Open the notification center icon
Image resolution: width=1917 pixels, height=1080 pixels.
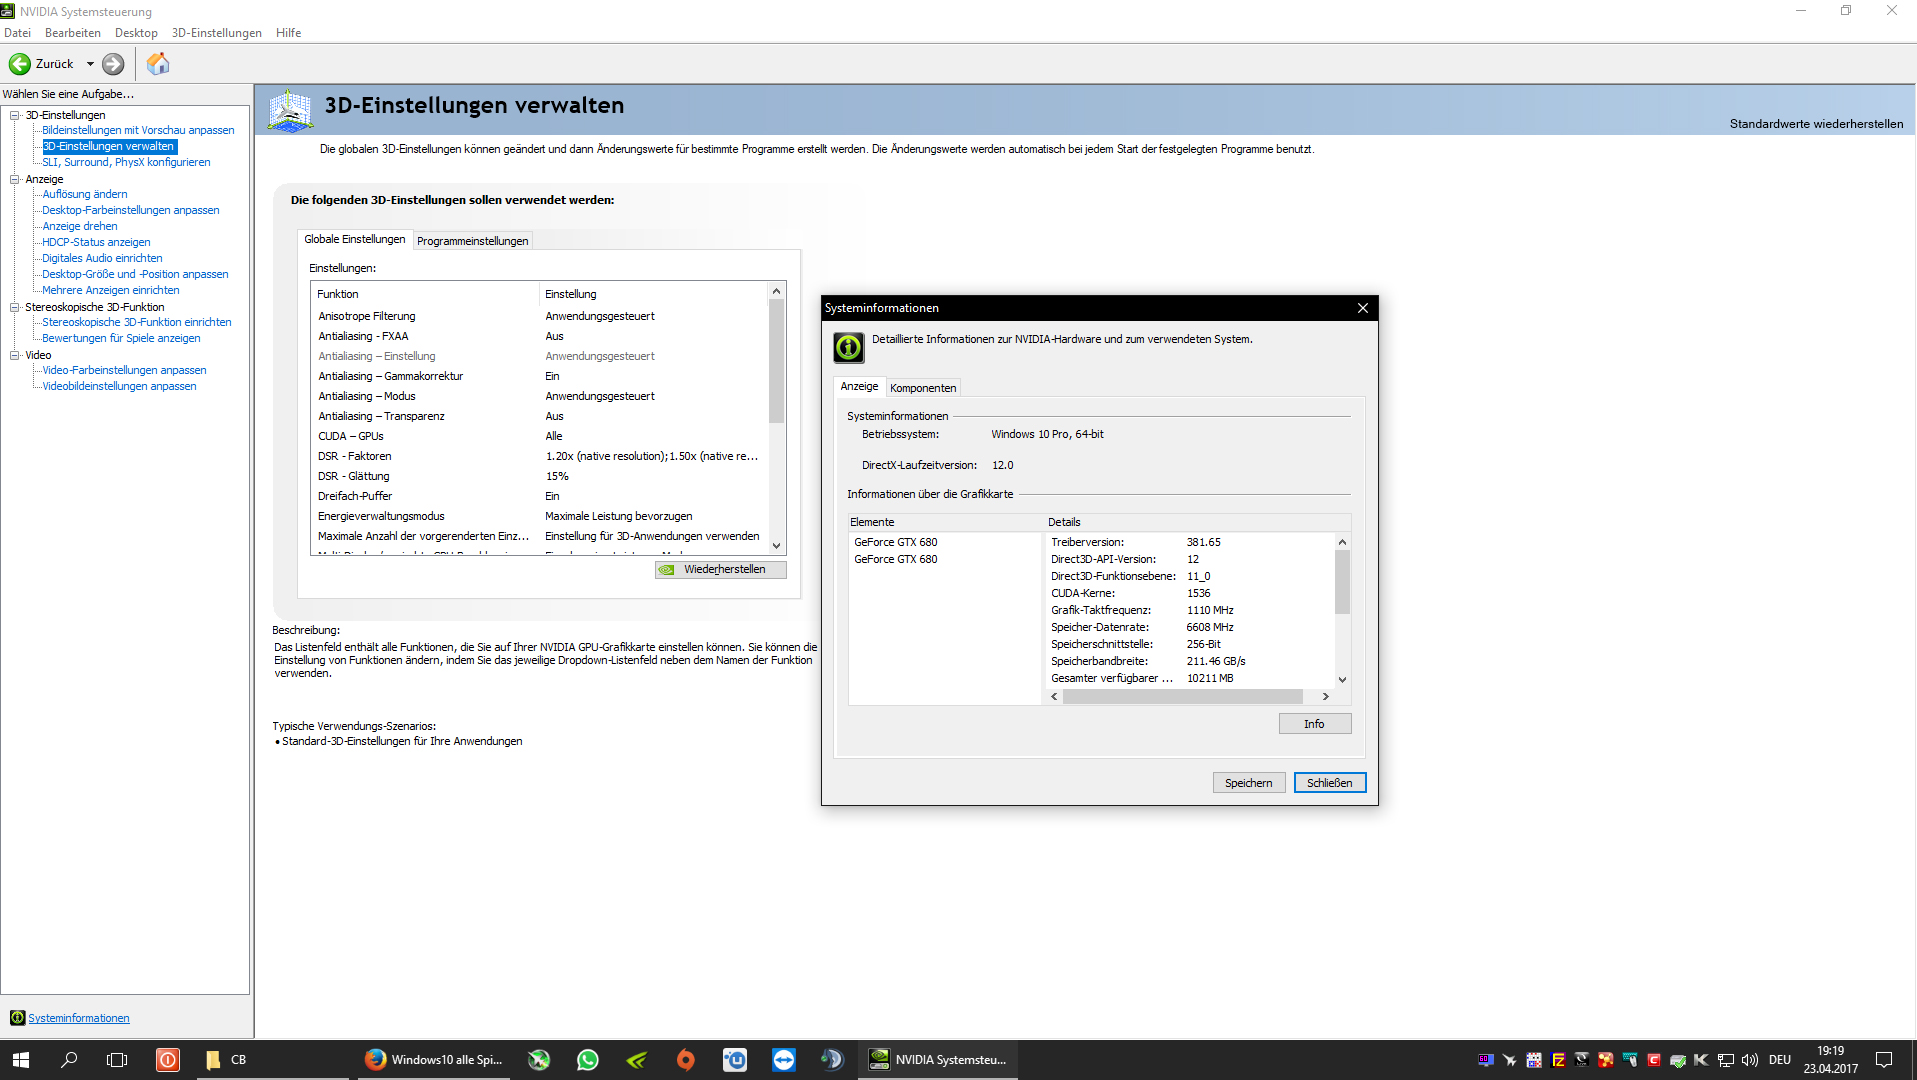pos(1884,1060)
